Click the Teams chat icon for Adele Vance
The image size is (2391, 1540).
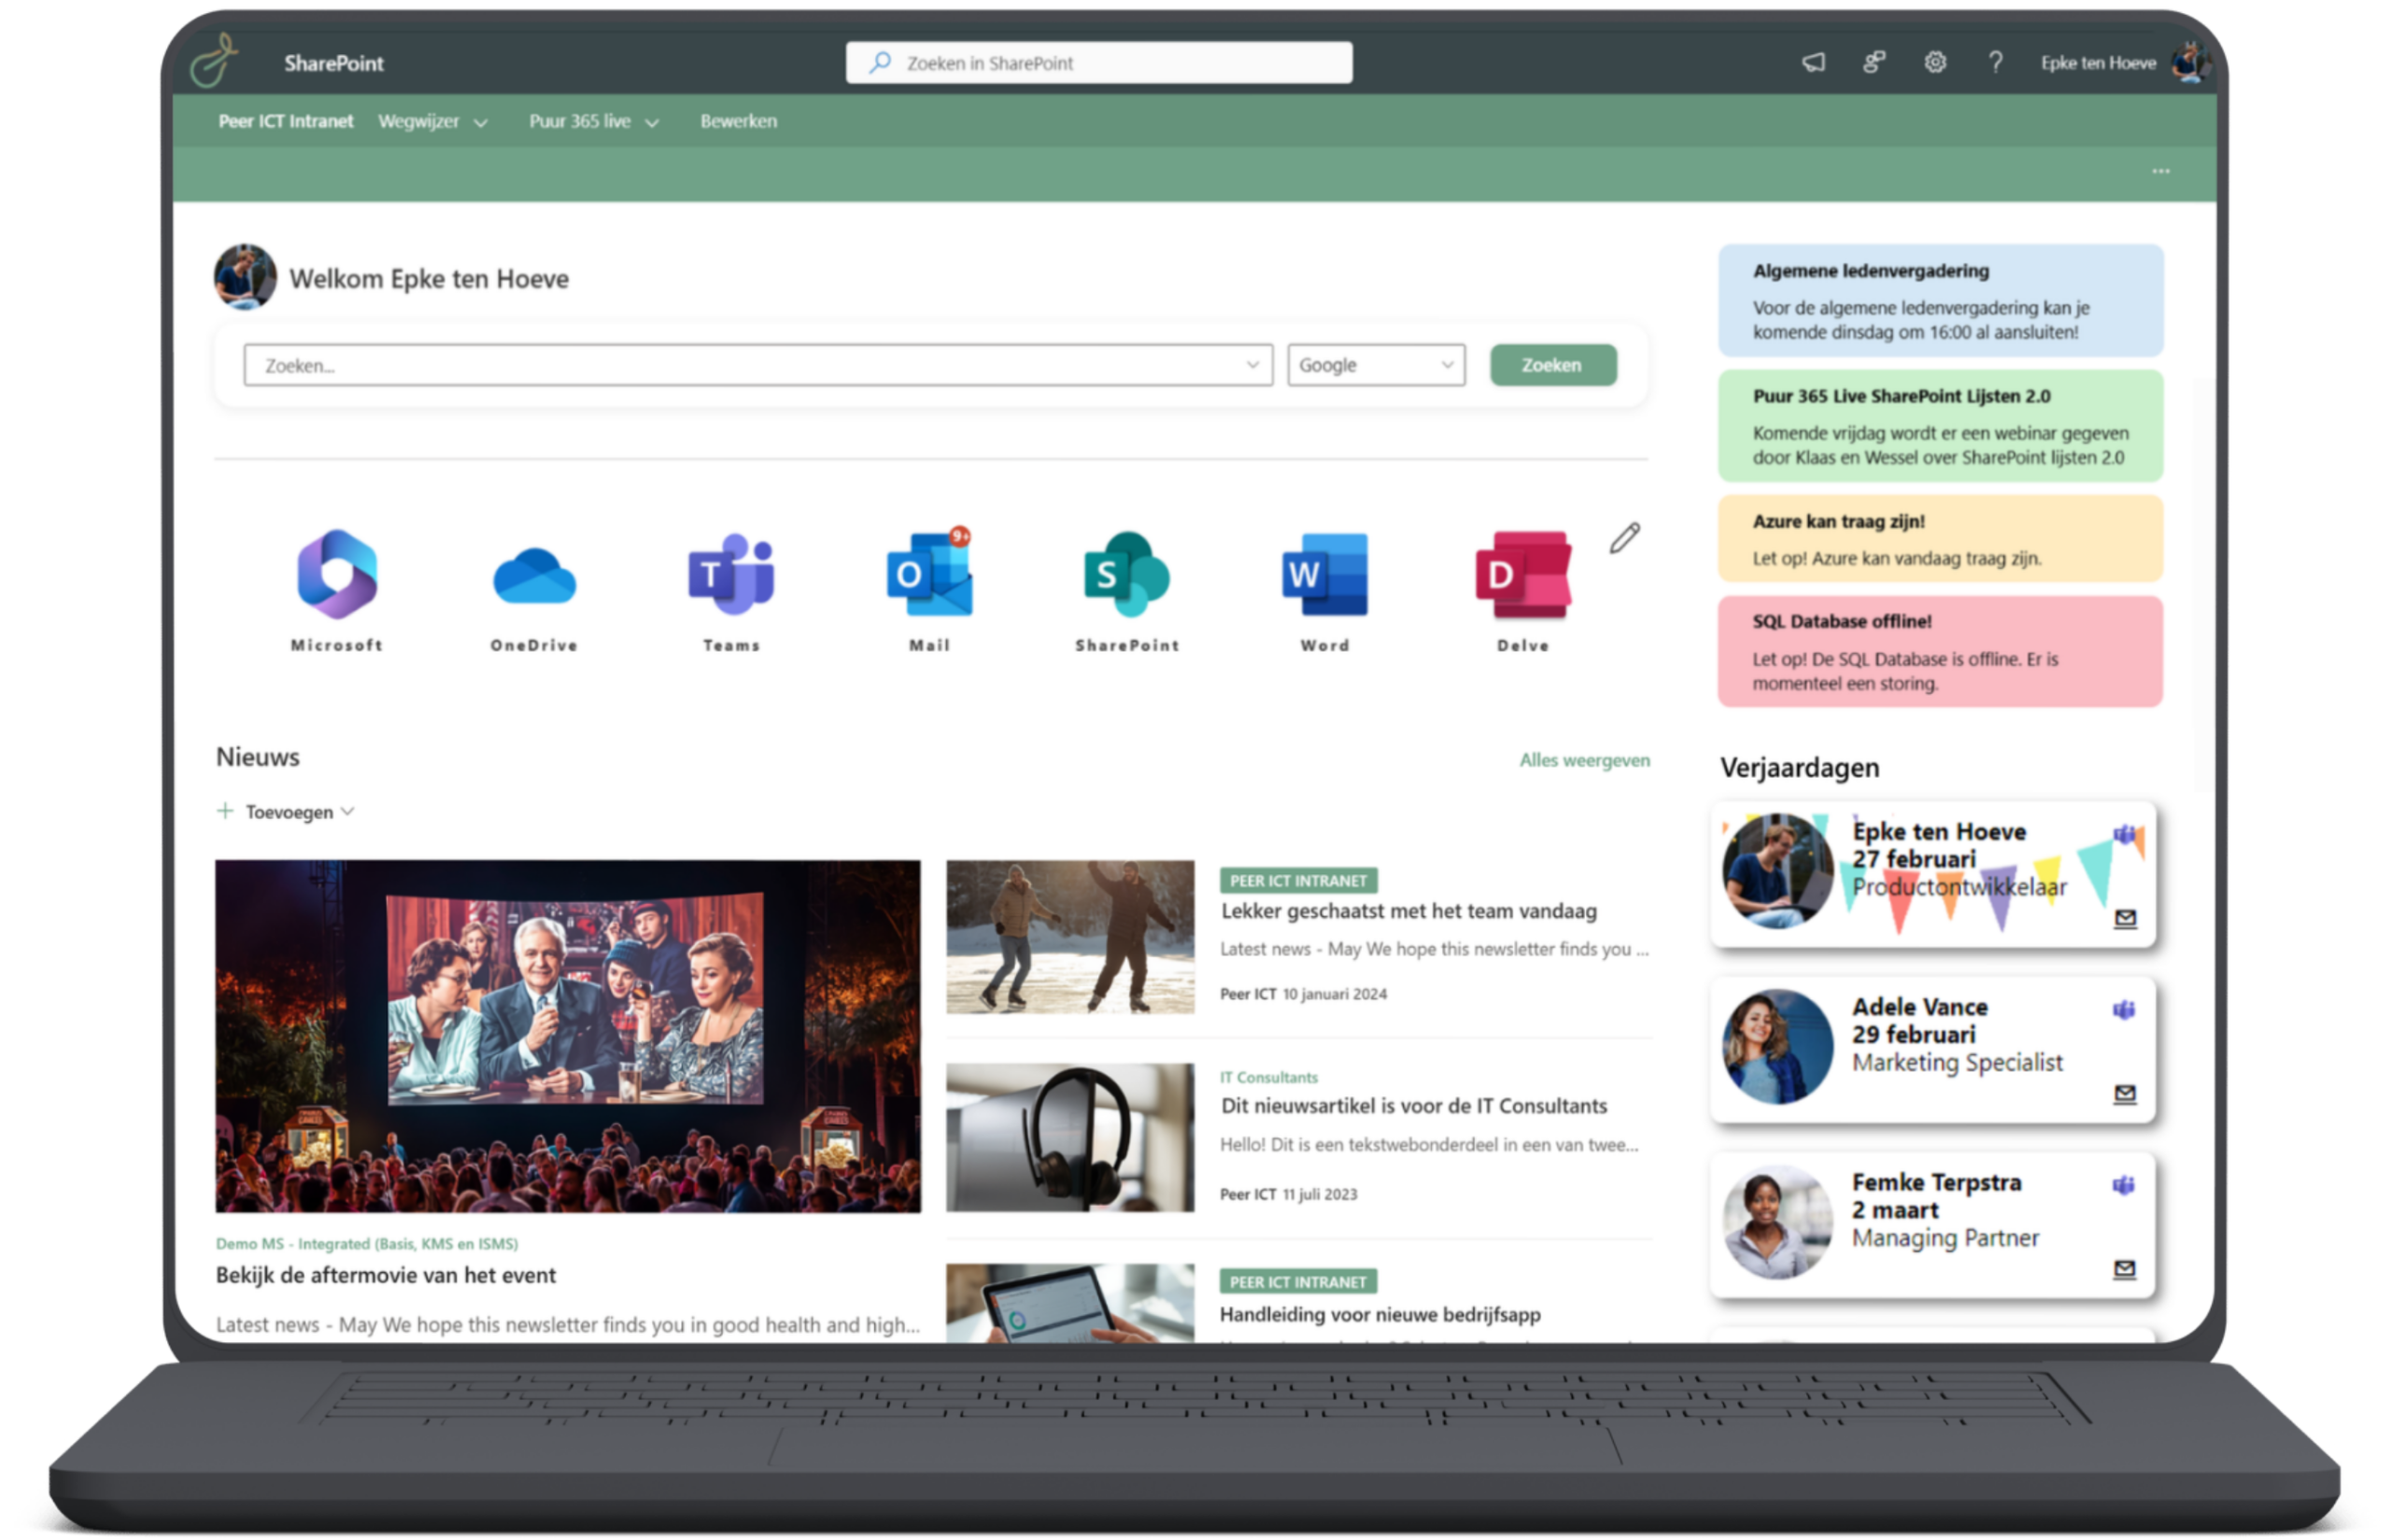(2125, 1010)
